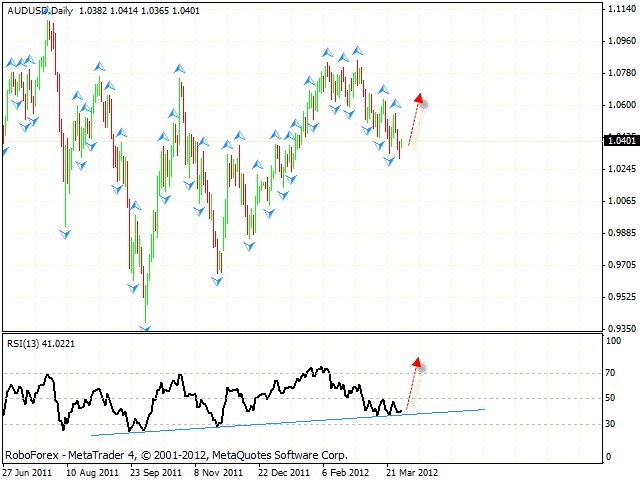This screenshot has height=480, width=640.
Task: Select the blue trendline in the RSI window
Action: pos(288,422)
